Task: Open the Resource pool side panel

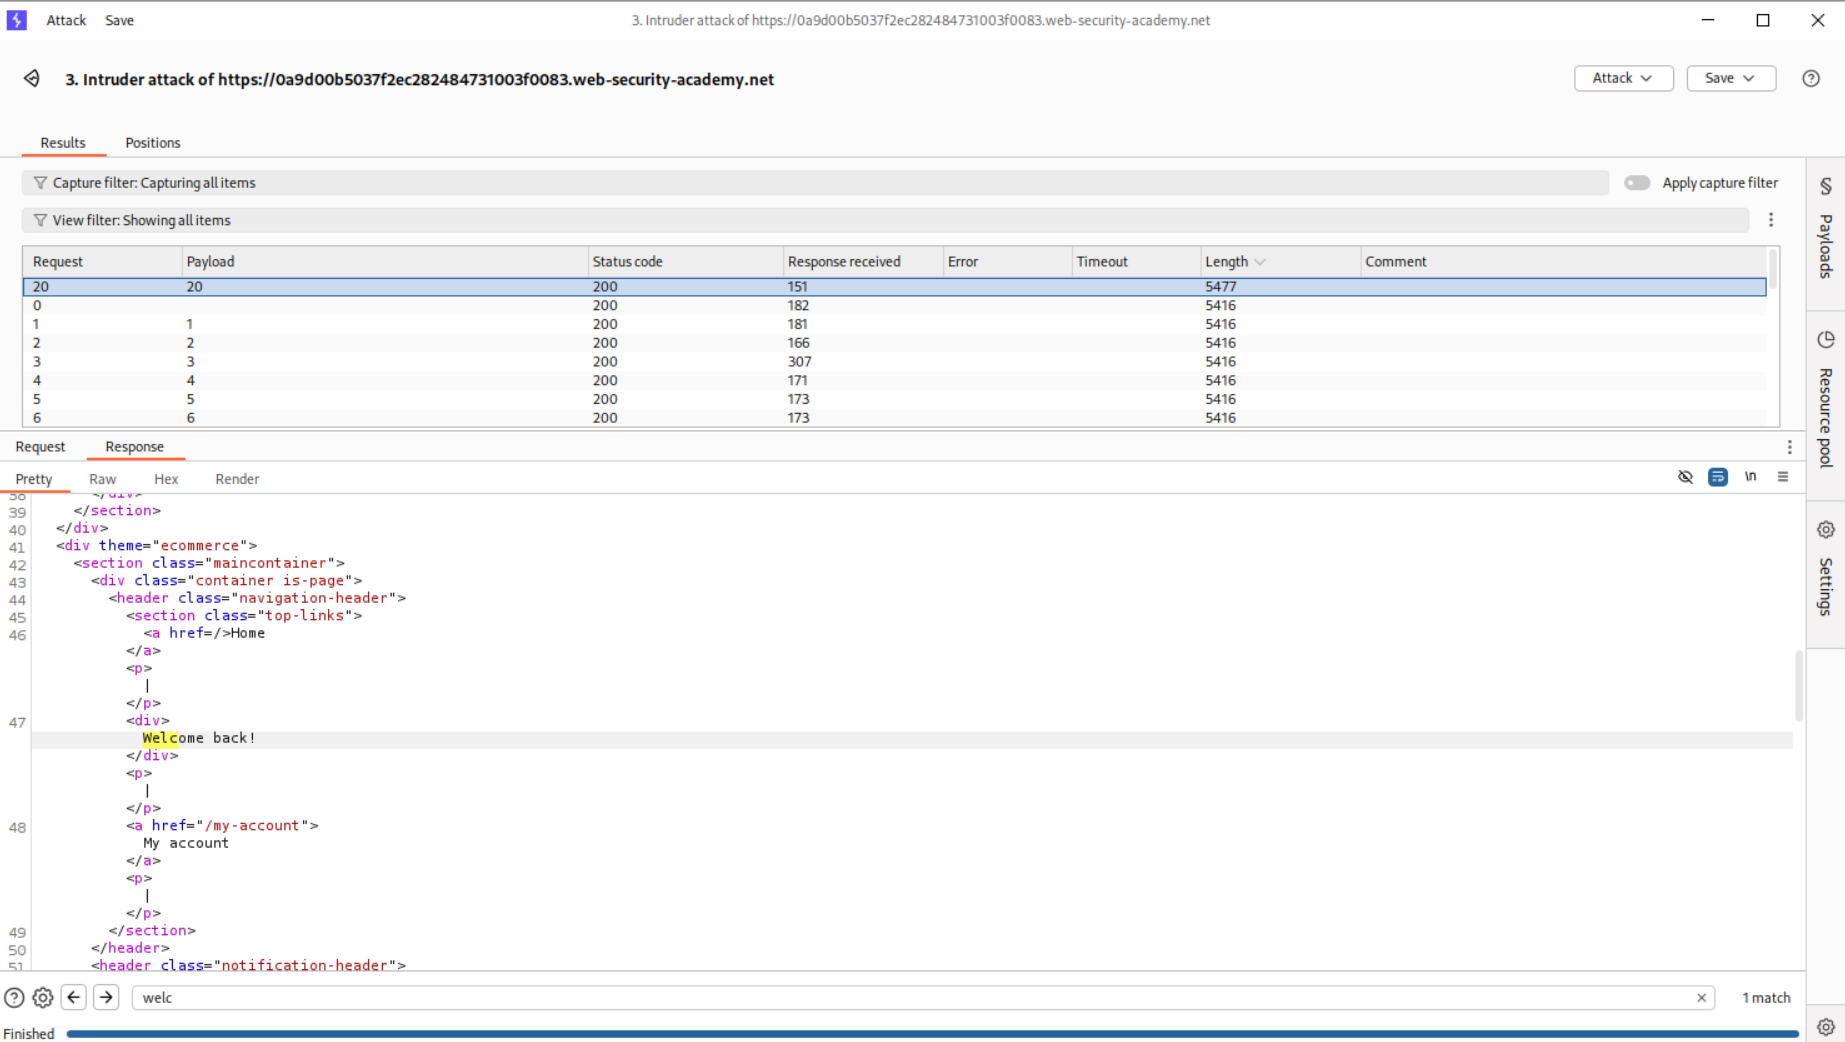Action: tap(1825, 400)
